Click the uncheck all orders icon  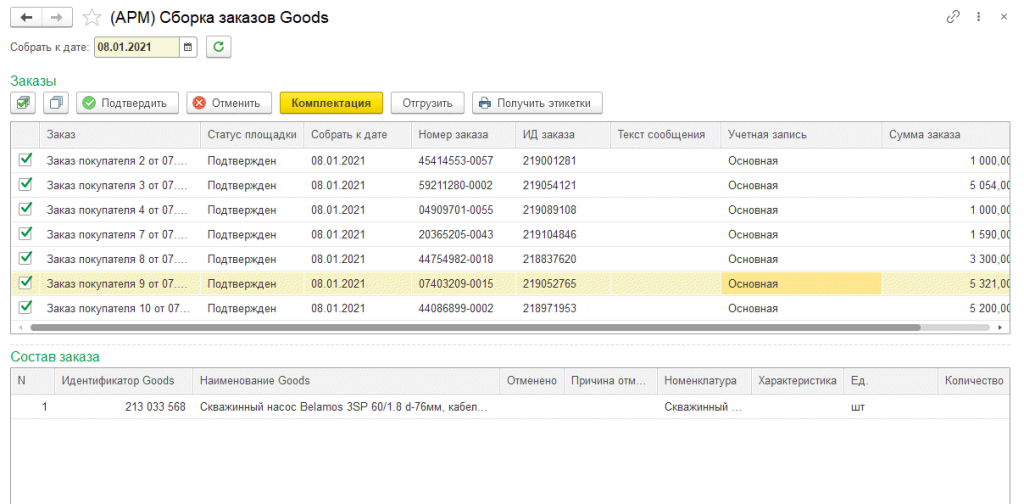pyautogui.click(x=56, y=103)
